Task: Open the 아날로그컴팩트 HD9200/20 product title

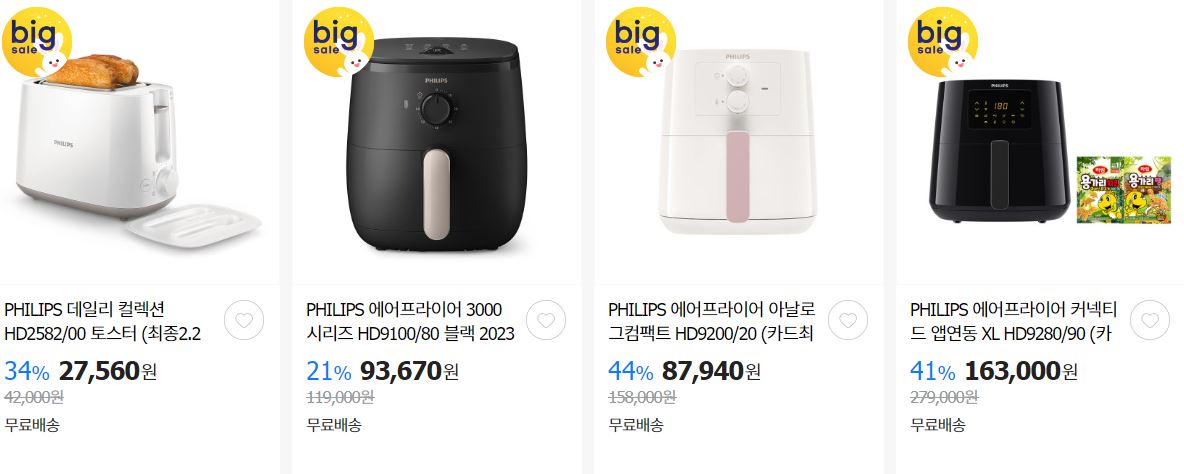Action: coord(712,322)
